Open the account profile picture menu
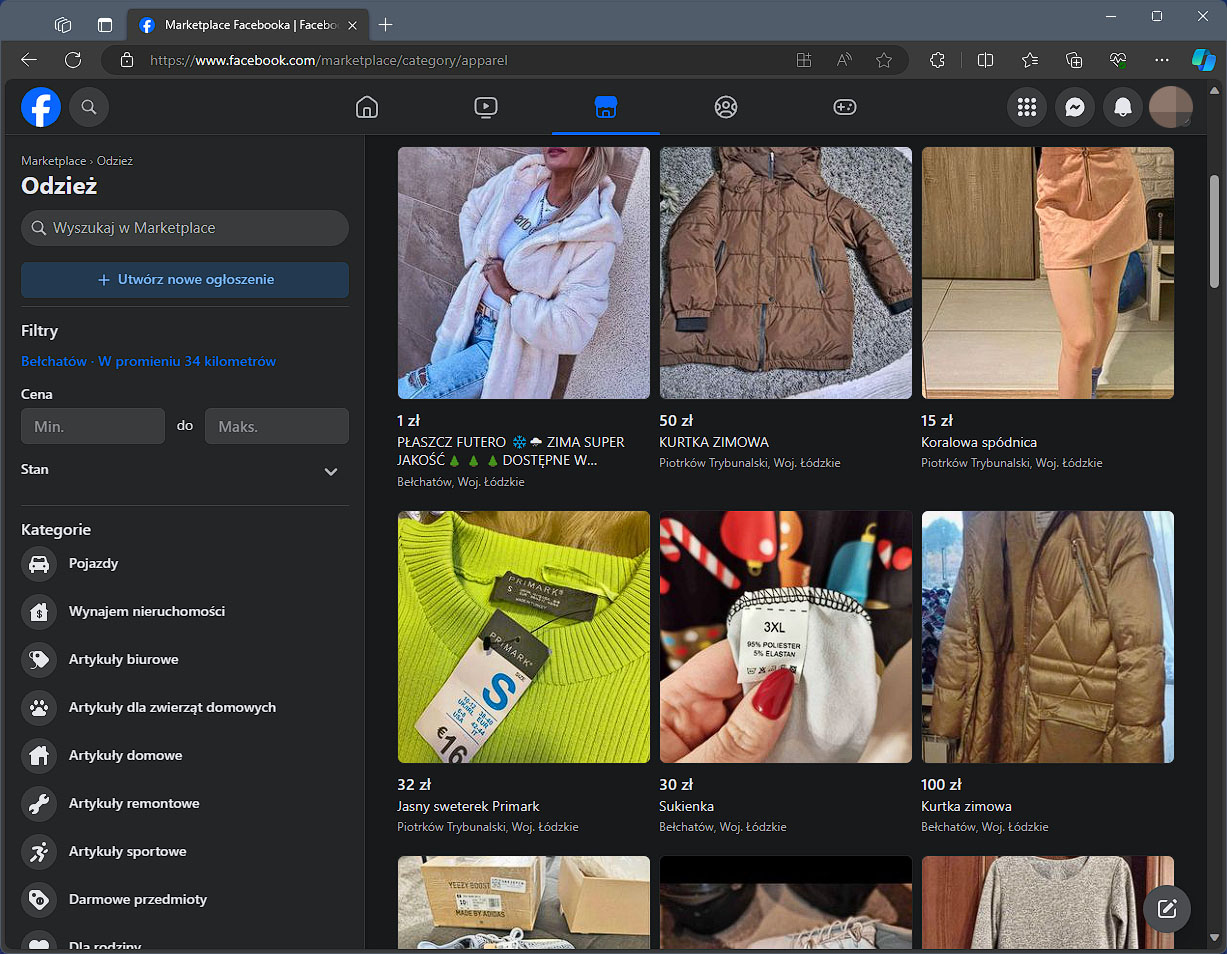 pos(1171,107)
